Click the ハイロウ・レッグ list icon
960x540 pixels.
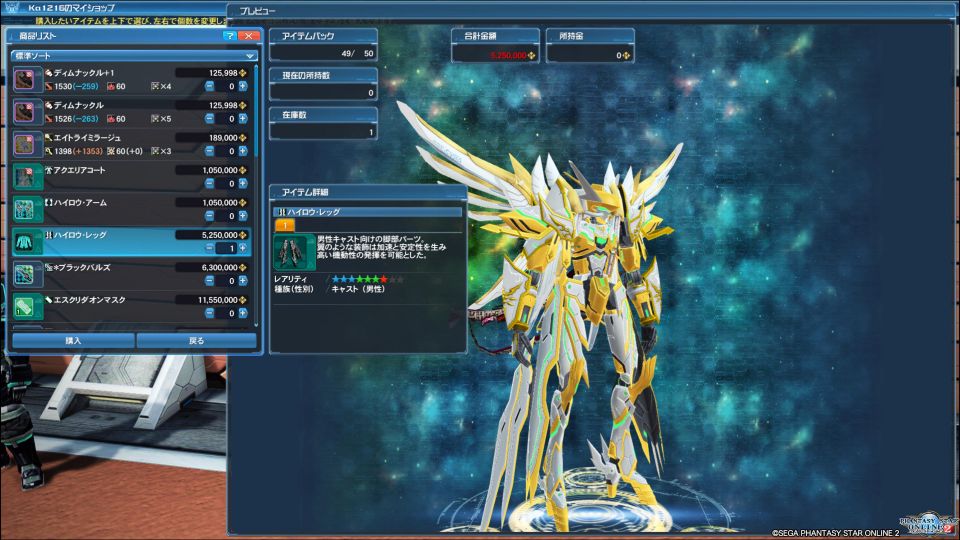tap(26, 241)
